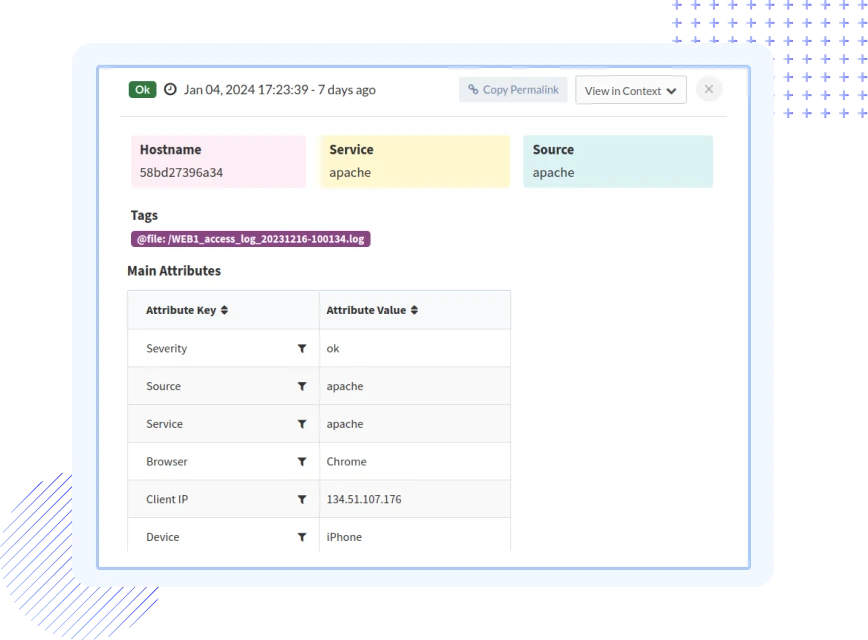Select the teal Source card
The height and width of the screenshot is (640, 868).
point(618,161)
